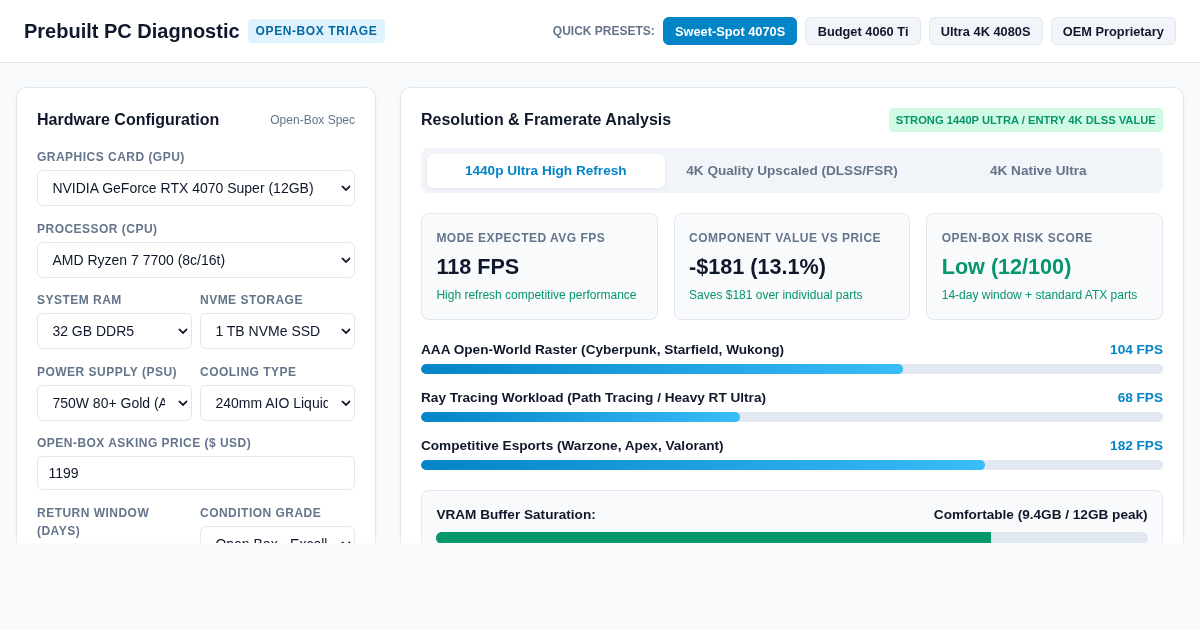The image size is (1200, 630).
Task: Load the OEM Proprietary preset
Action: (x=1113, y=31)
